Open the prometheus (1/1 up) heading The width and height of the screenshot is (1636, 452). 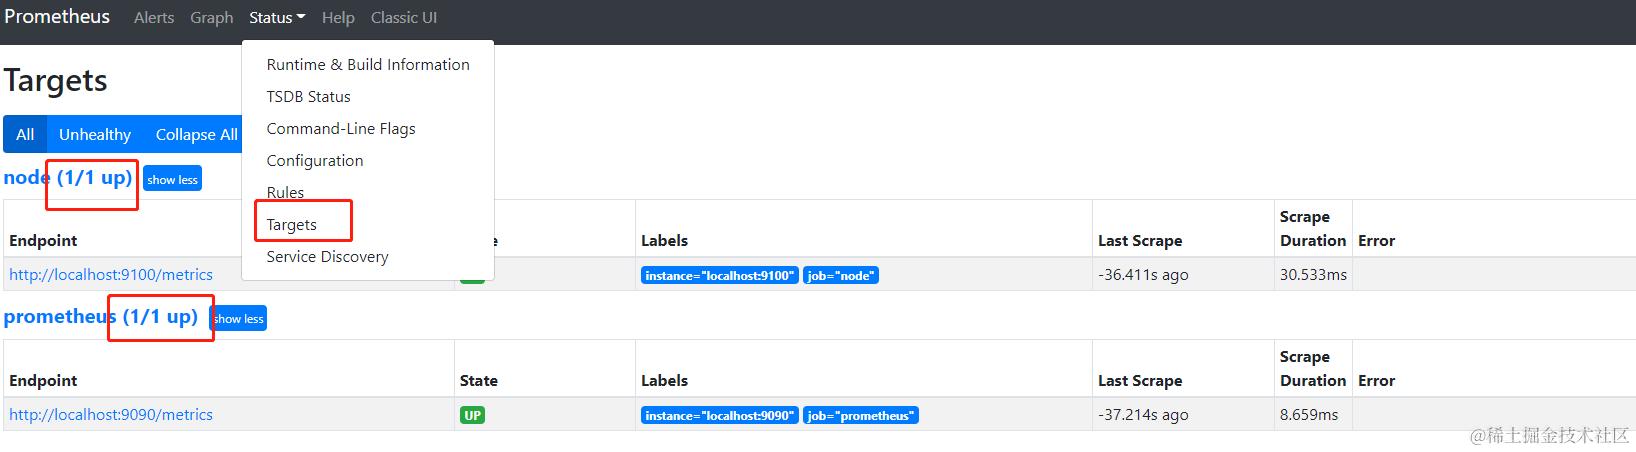click(x=101, y=317)
